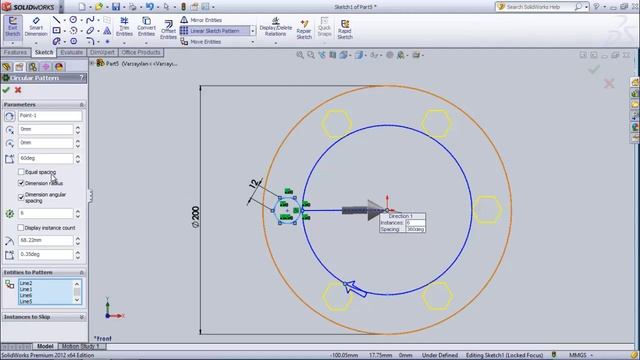Click the Save icon in title toolbar
Viewport: 640px width, 360px height.
[116, 7]
